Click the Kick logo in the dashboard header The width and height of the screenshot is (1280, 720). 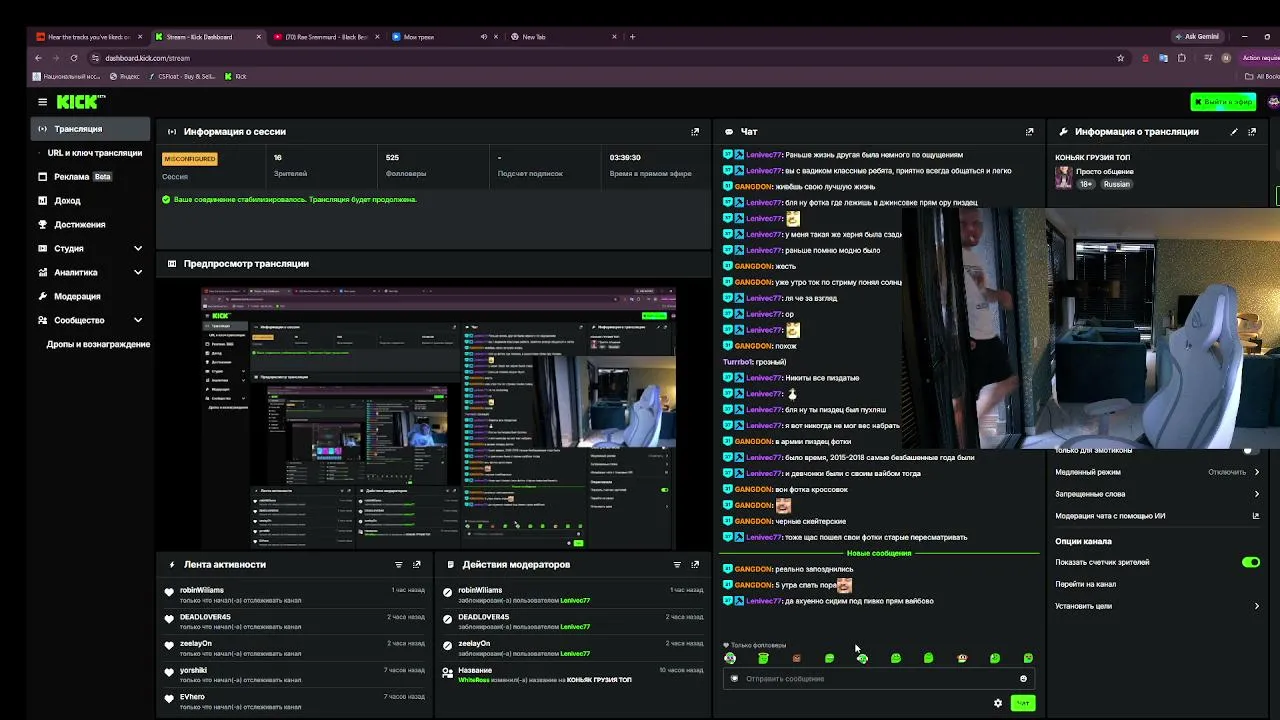[80, 102]
